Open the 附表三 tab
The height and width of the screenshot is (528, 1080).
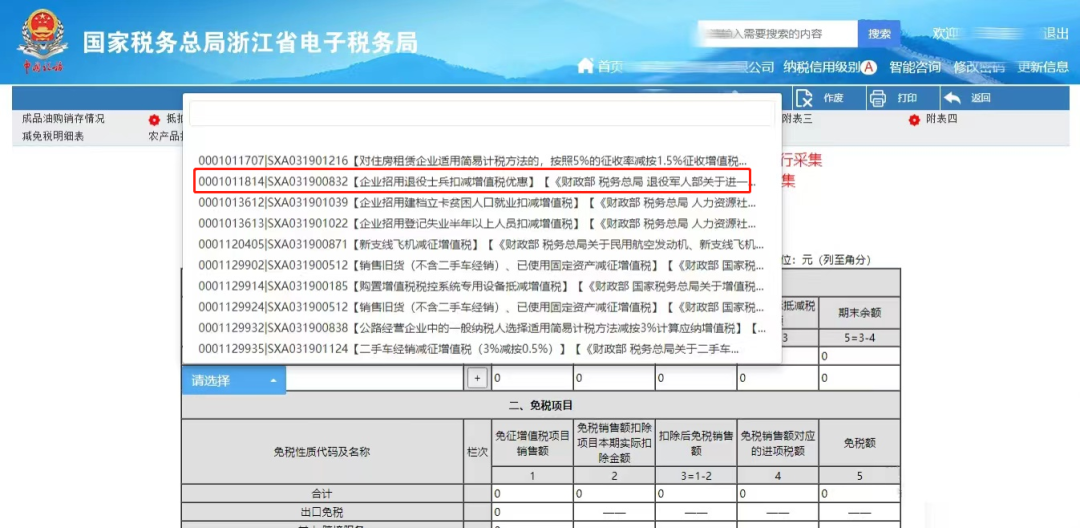[x=797, y=119]
